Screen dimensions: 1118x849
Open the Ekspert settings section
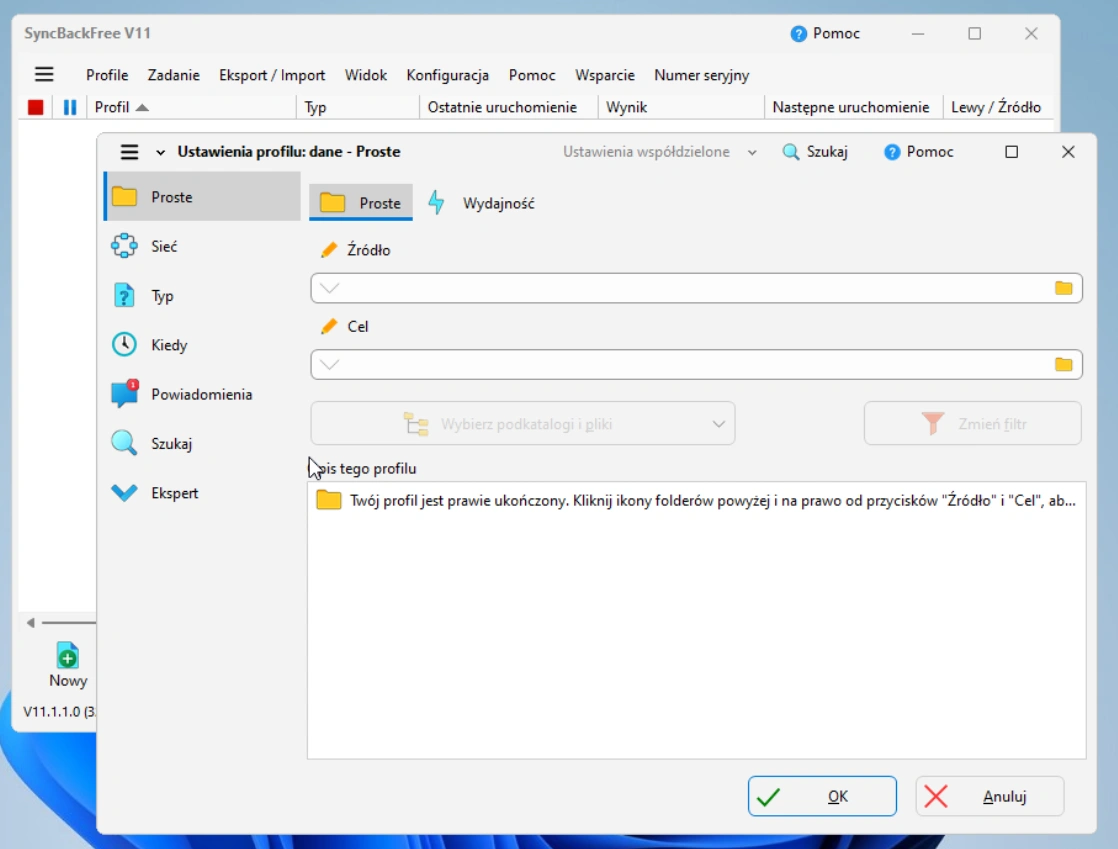click(202, 493)
